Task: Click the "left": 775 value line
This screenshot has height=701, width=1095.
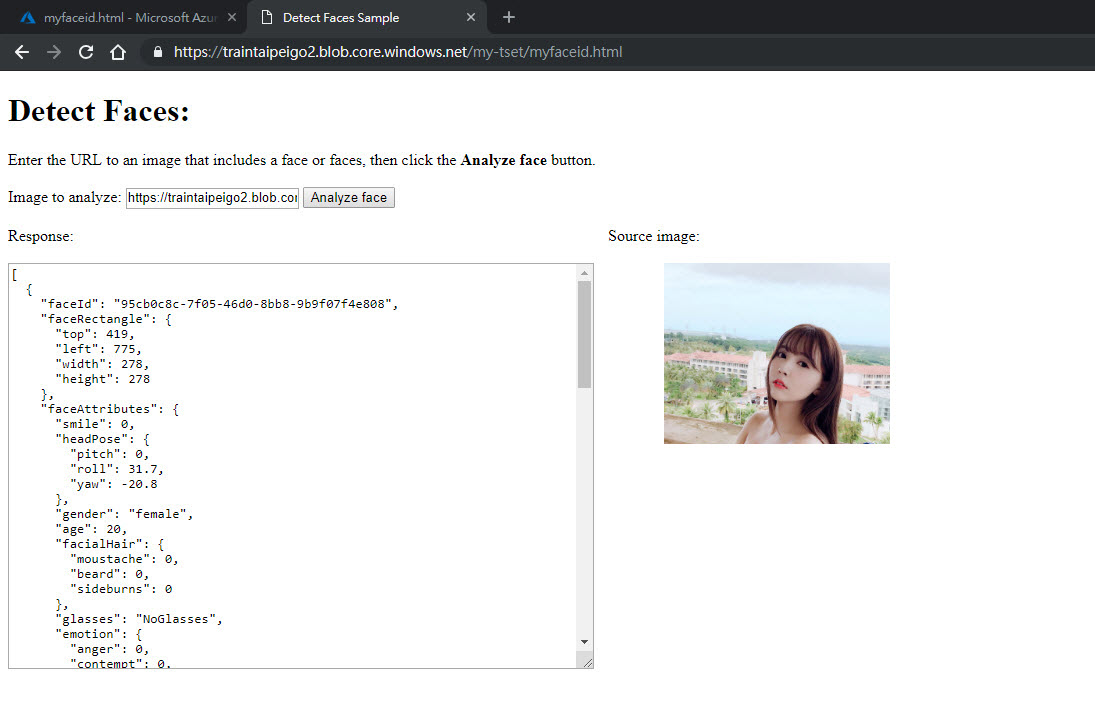Action: 98,349
